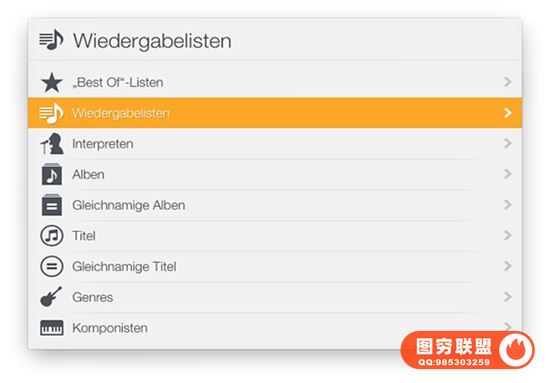This screenshot has height=383, width=550.
Task: Click the orange flame badge logo
Action: [516, 349]
